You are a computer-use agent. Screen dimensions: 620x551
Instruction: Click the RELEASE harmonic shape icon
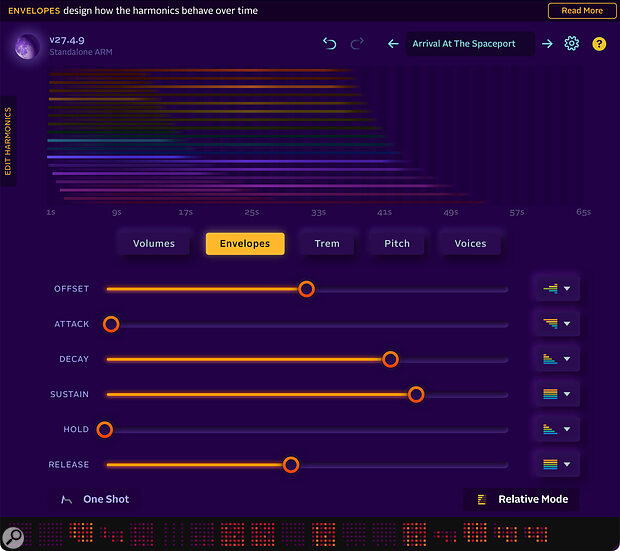[x=550, y=464]
